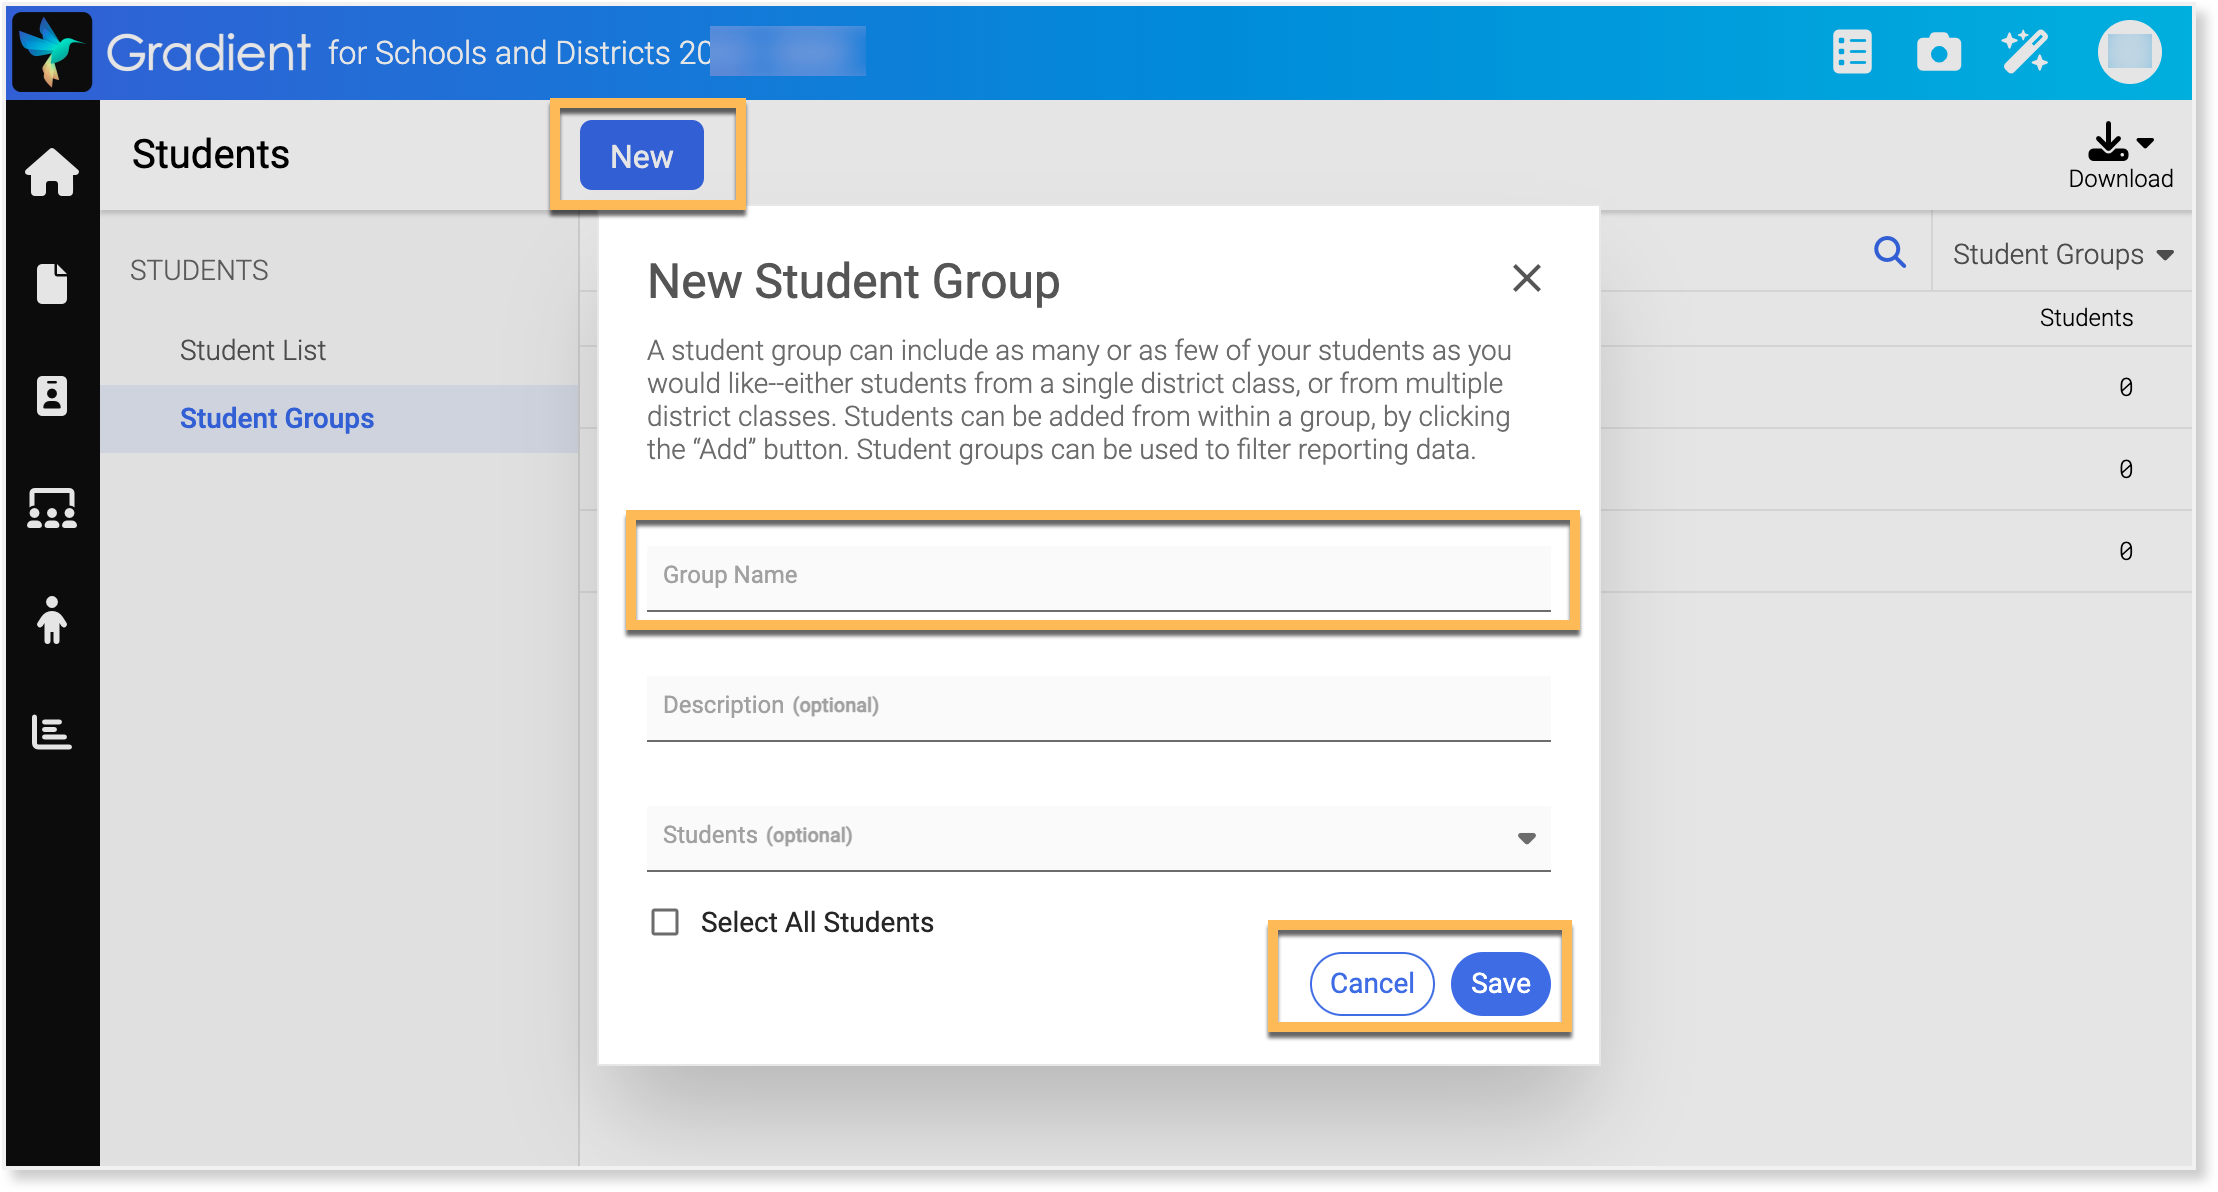Click the camera icon in header
The image size is (2218, 1192).
click(x=1938, y=52)
